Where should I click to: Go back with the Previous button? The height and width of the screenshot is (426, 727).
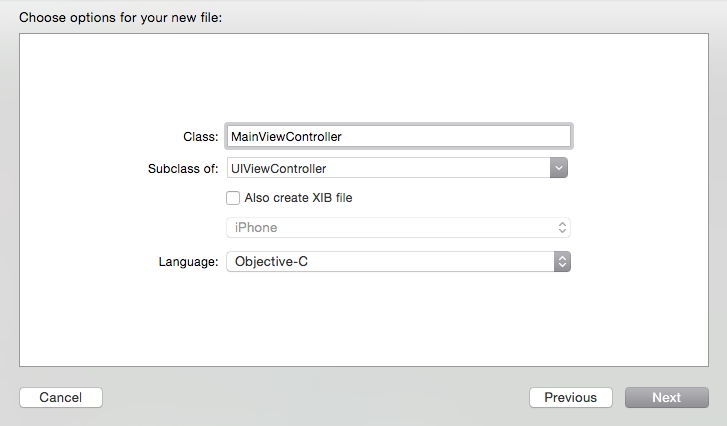click(570, 397)
